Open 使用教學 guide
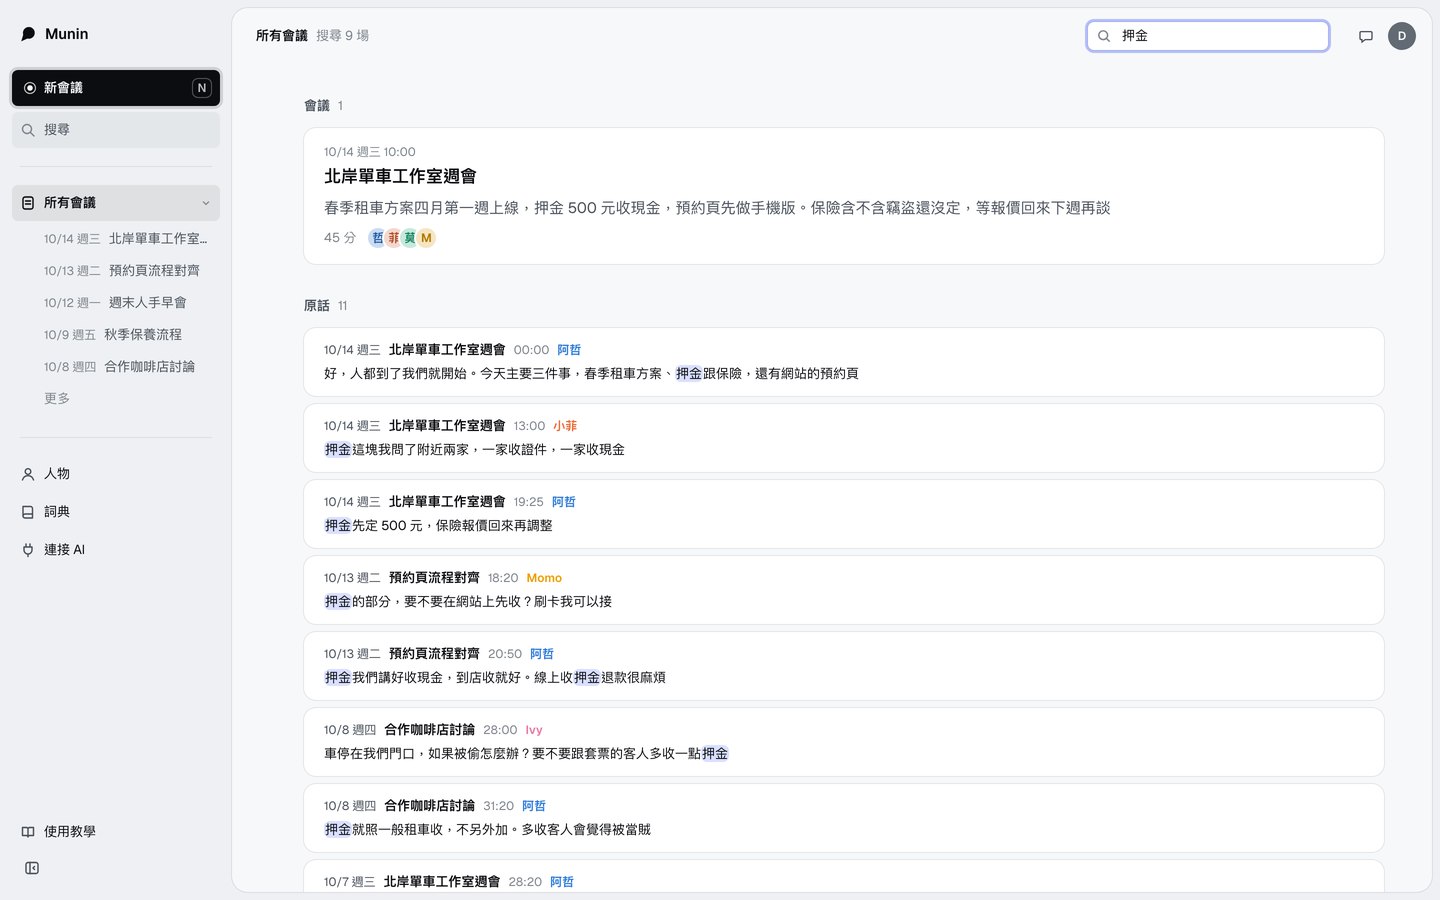 [116, 832]
